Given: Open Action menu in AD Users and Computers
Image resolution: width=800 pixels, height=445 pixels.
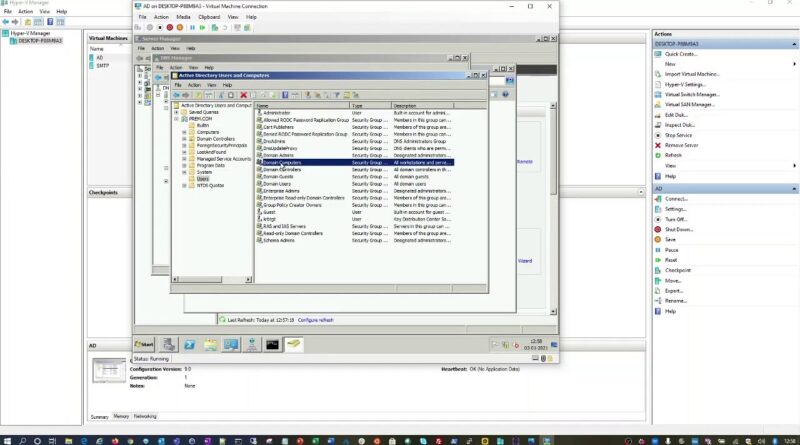Looking at the screenshot, I should pos(194,85).
